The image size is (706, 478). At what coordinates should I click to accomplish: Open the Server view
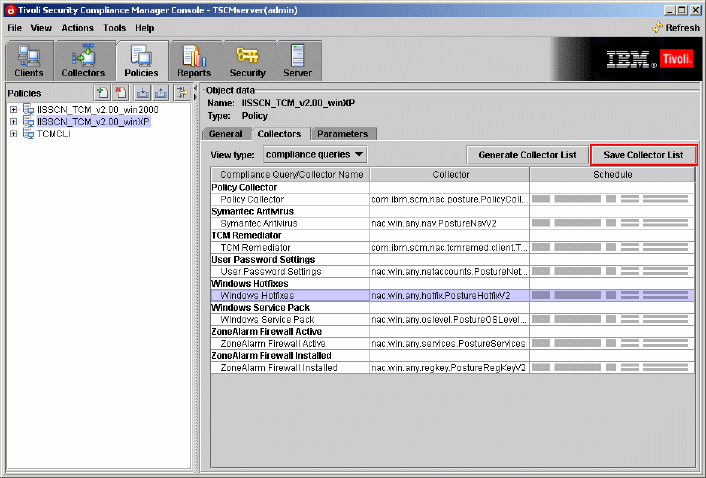297,59
